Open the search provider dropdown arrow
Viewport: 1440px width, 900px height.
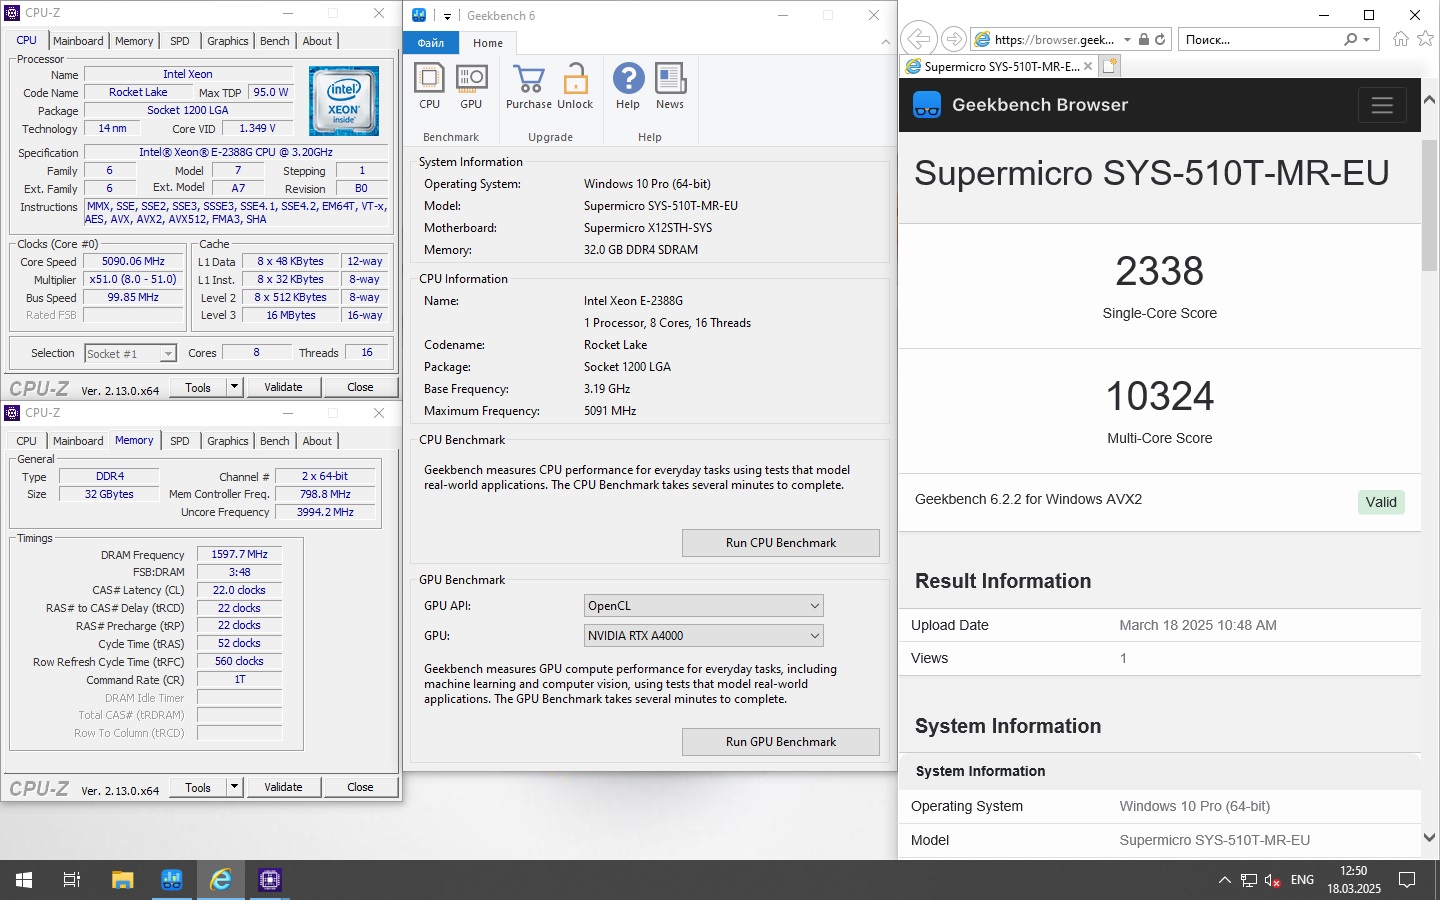pyautogui.click(x=1368, y=39)
